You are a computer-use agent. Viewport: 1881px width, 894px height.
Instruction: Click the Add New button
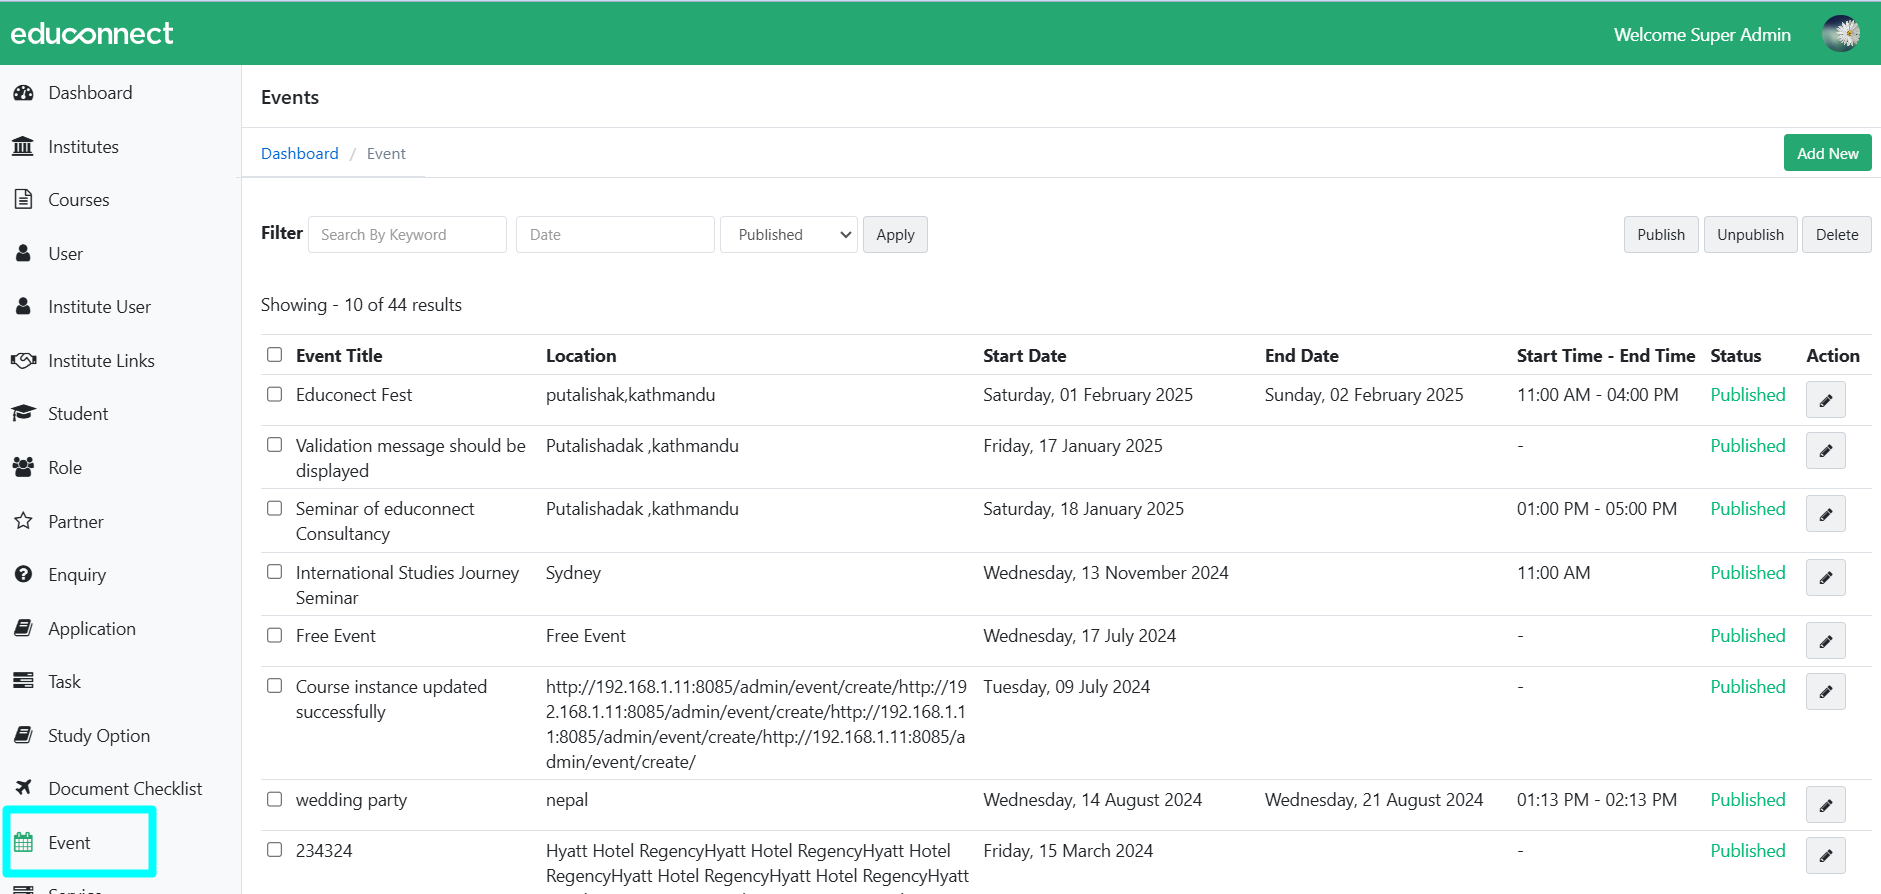1827,153
